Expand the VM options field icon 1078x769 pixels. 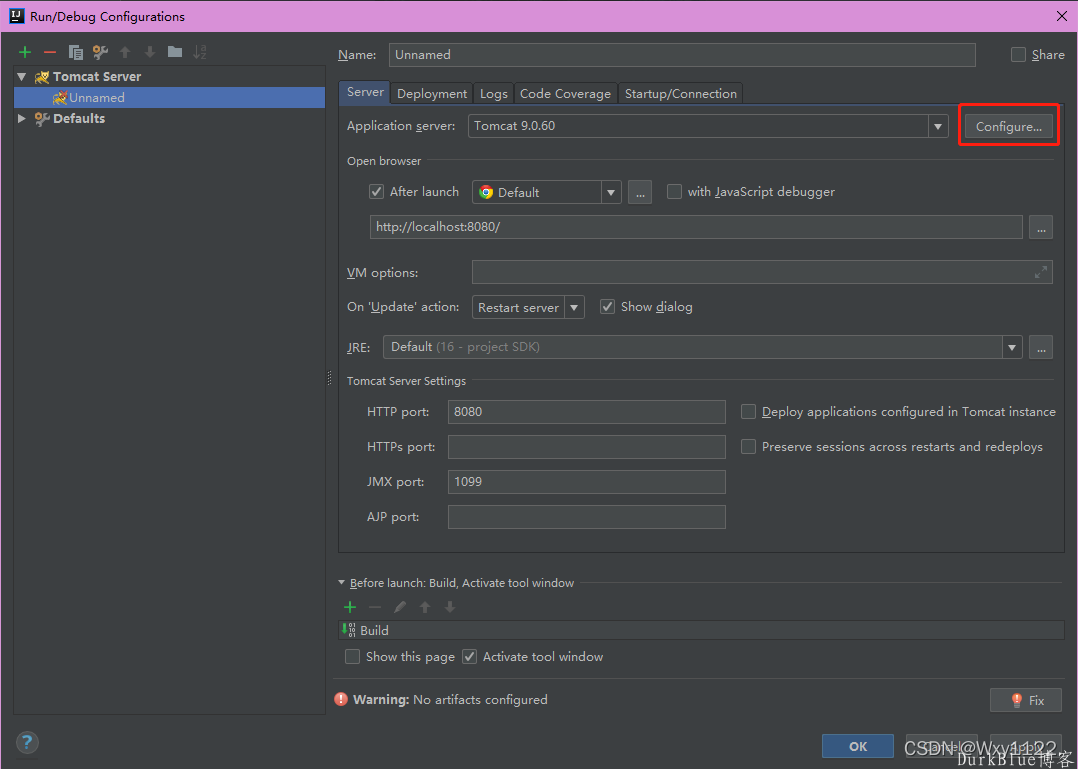[1041, 272]
